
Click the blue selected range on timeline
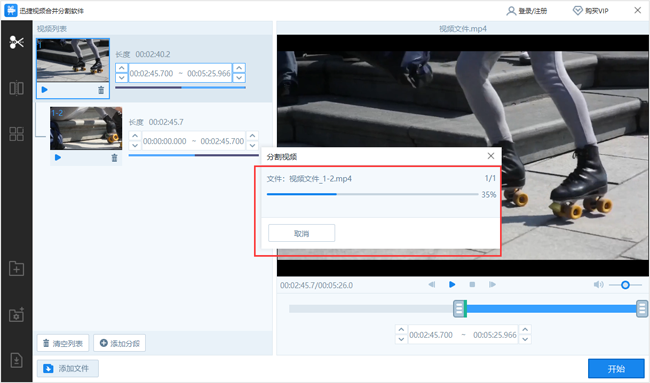click(551, 309)
